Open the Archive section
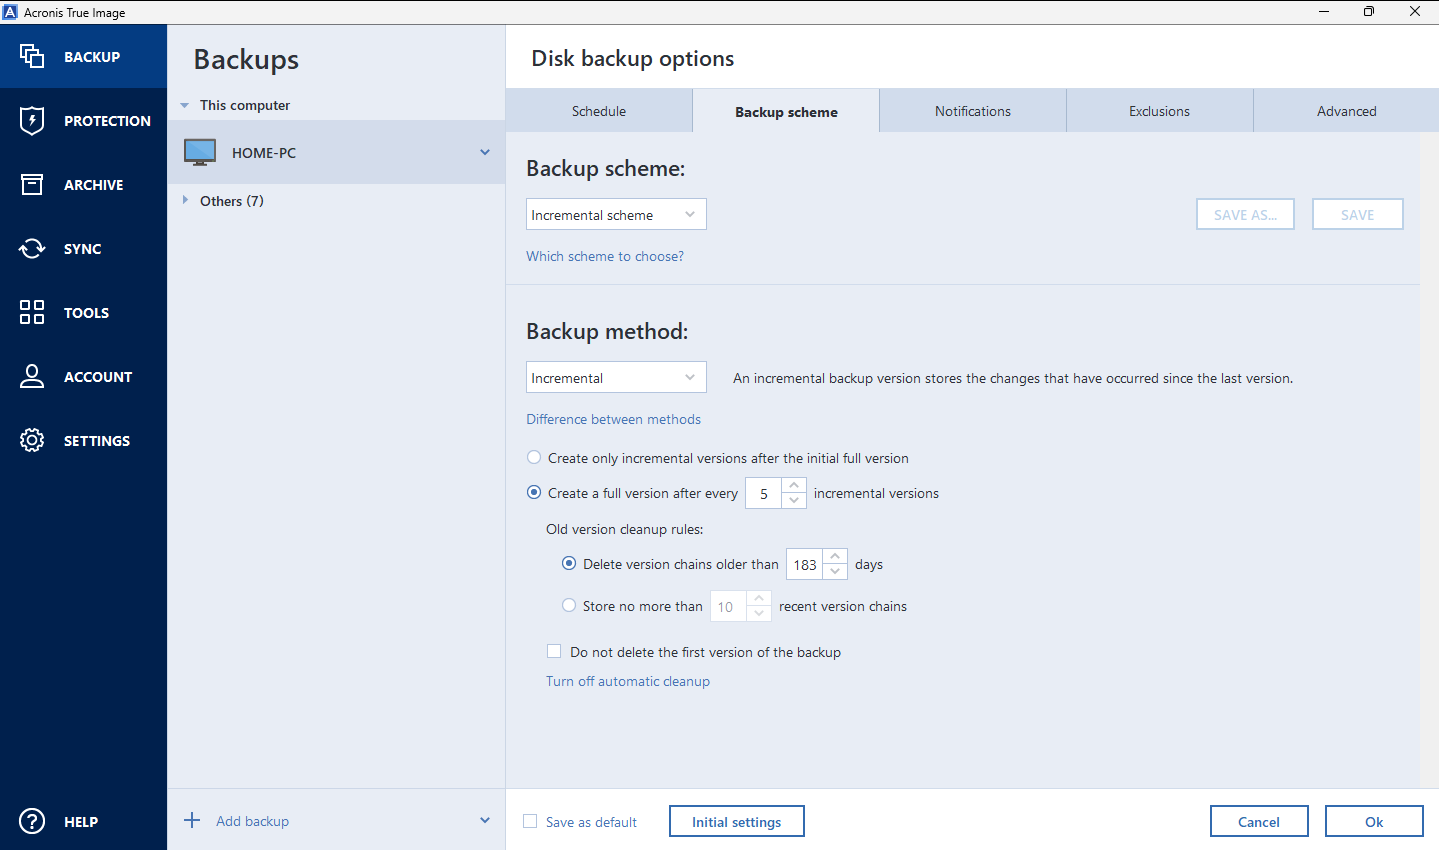The width and height of the screenshot is (1439, 850). tap(31, 184)
